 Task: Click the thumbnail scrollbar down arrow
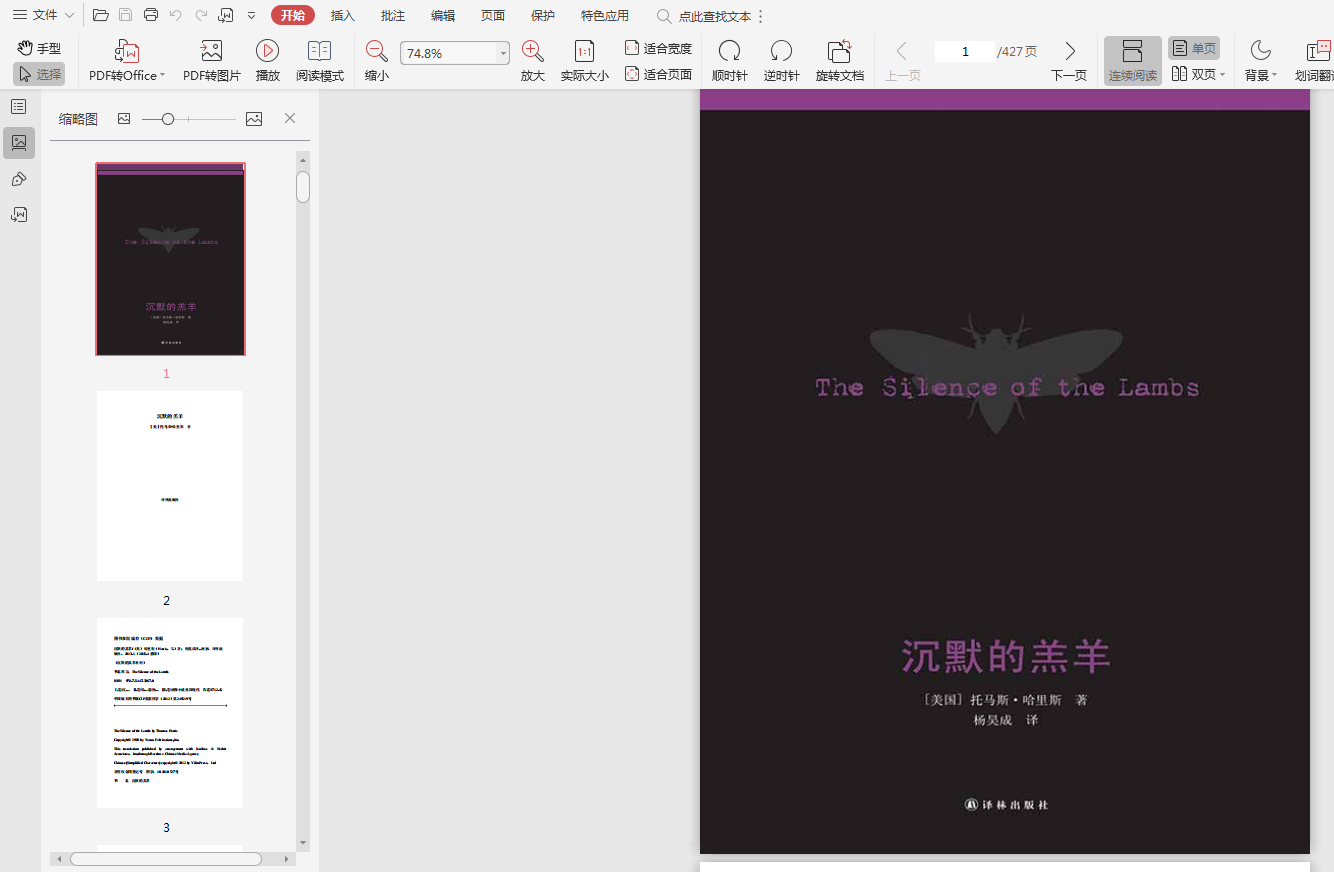(303, 844)
